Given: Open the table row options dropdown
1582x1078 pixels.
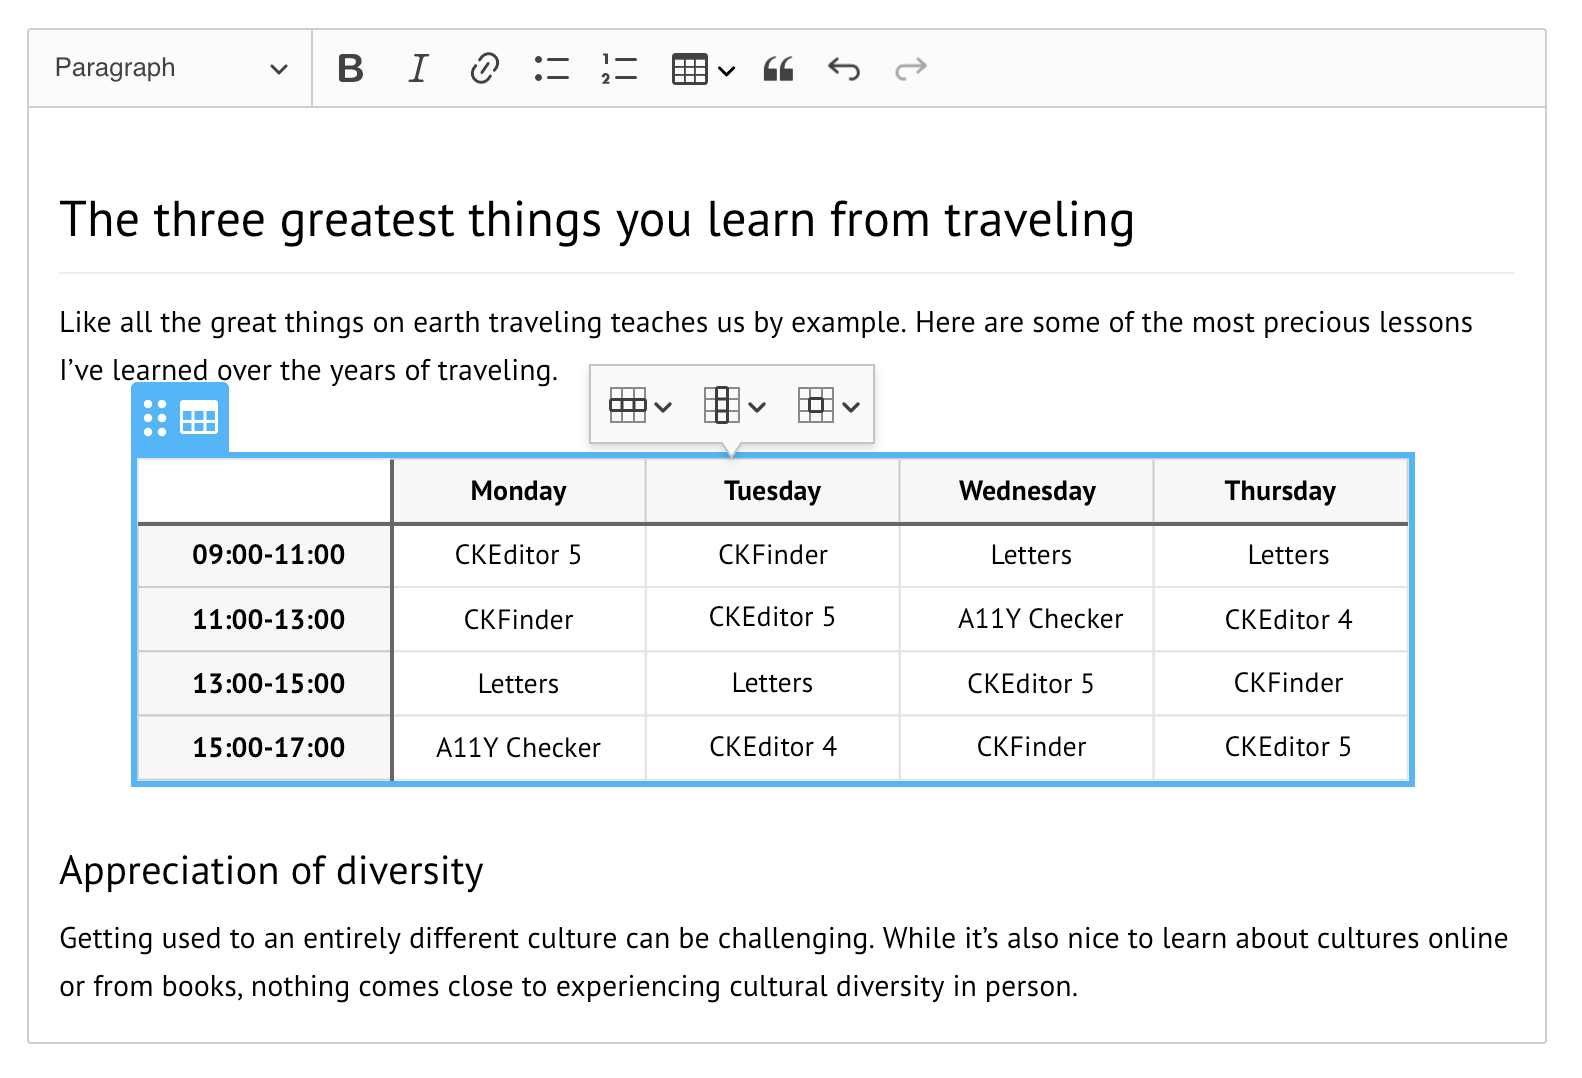Looking at the screenshot, I should click(x=640, y=405).
